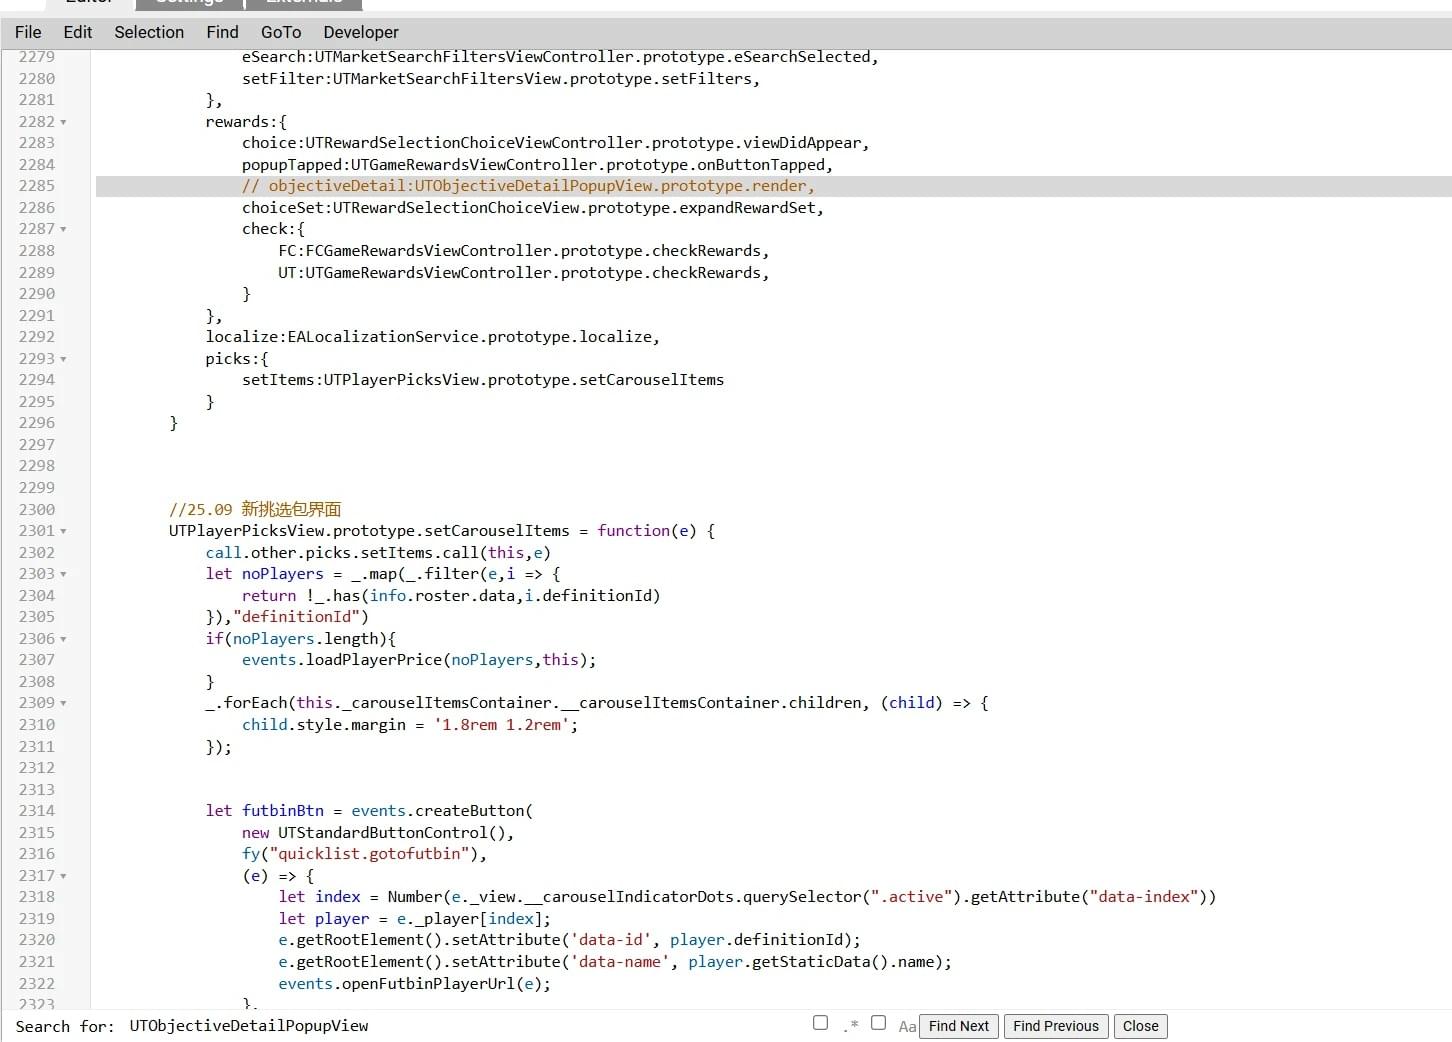
Task: Click the '//25.09' comment line
Action: tap(255, 509)
